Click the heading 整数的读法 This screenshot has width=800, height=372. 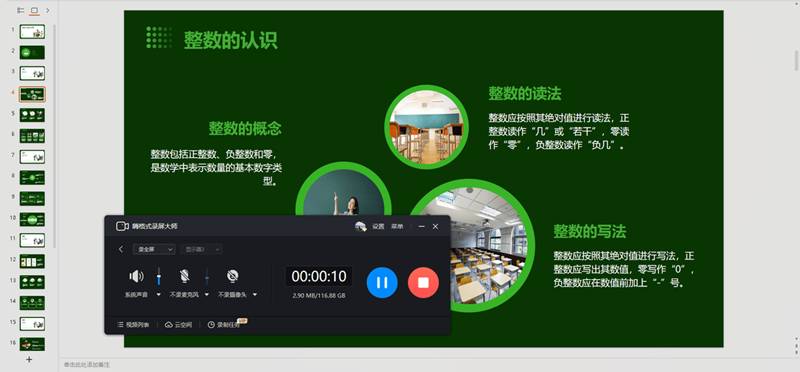[525, 93]
